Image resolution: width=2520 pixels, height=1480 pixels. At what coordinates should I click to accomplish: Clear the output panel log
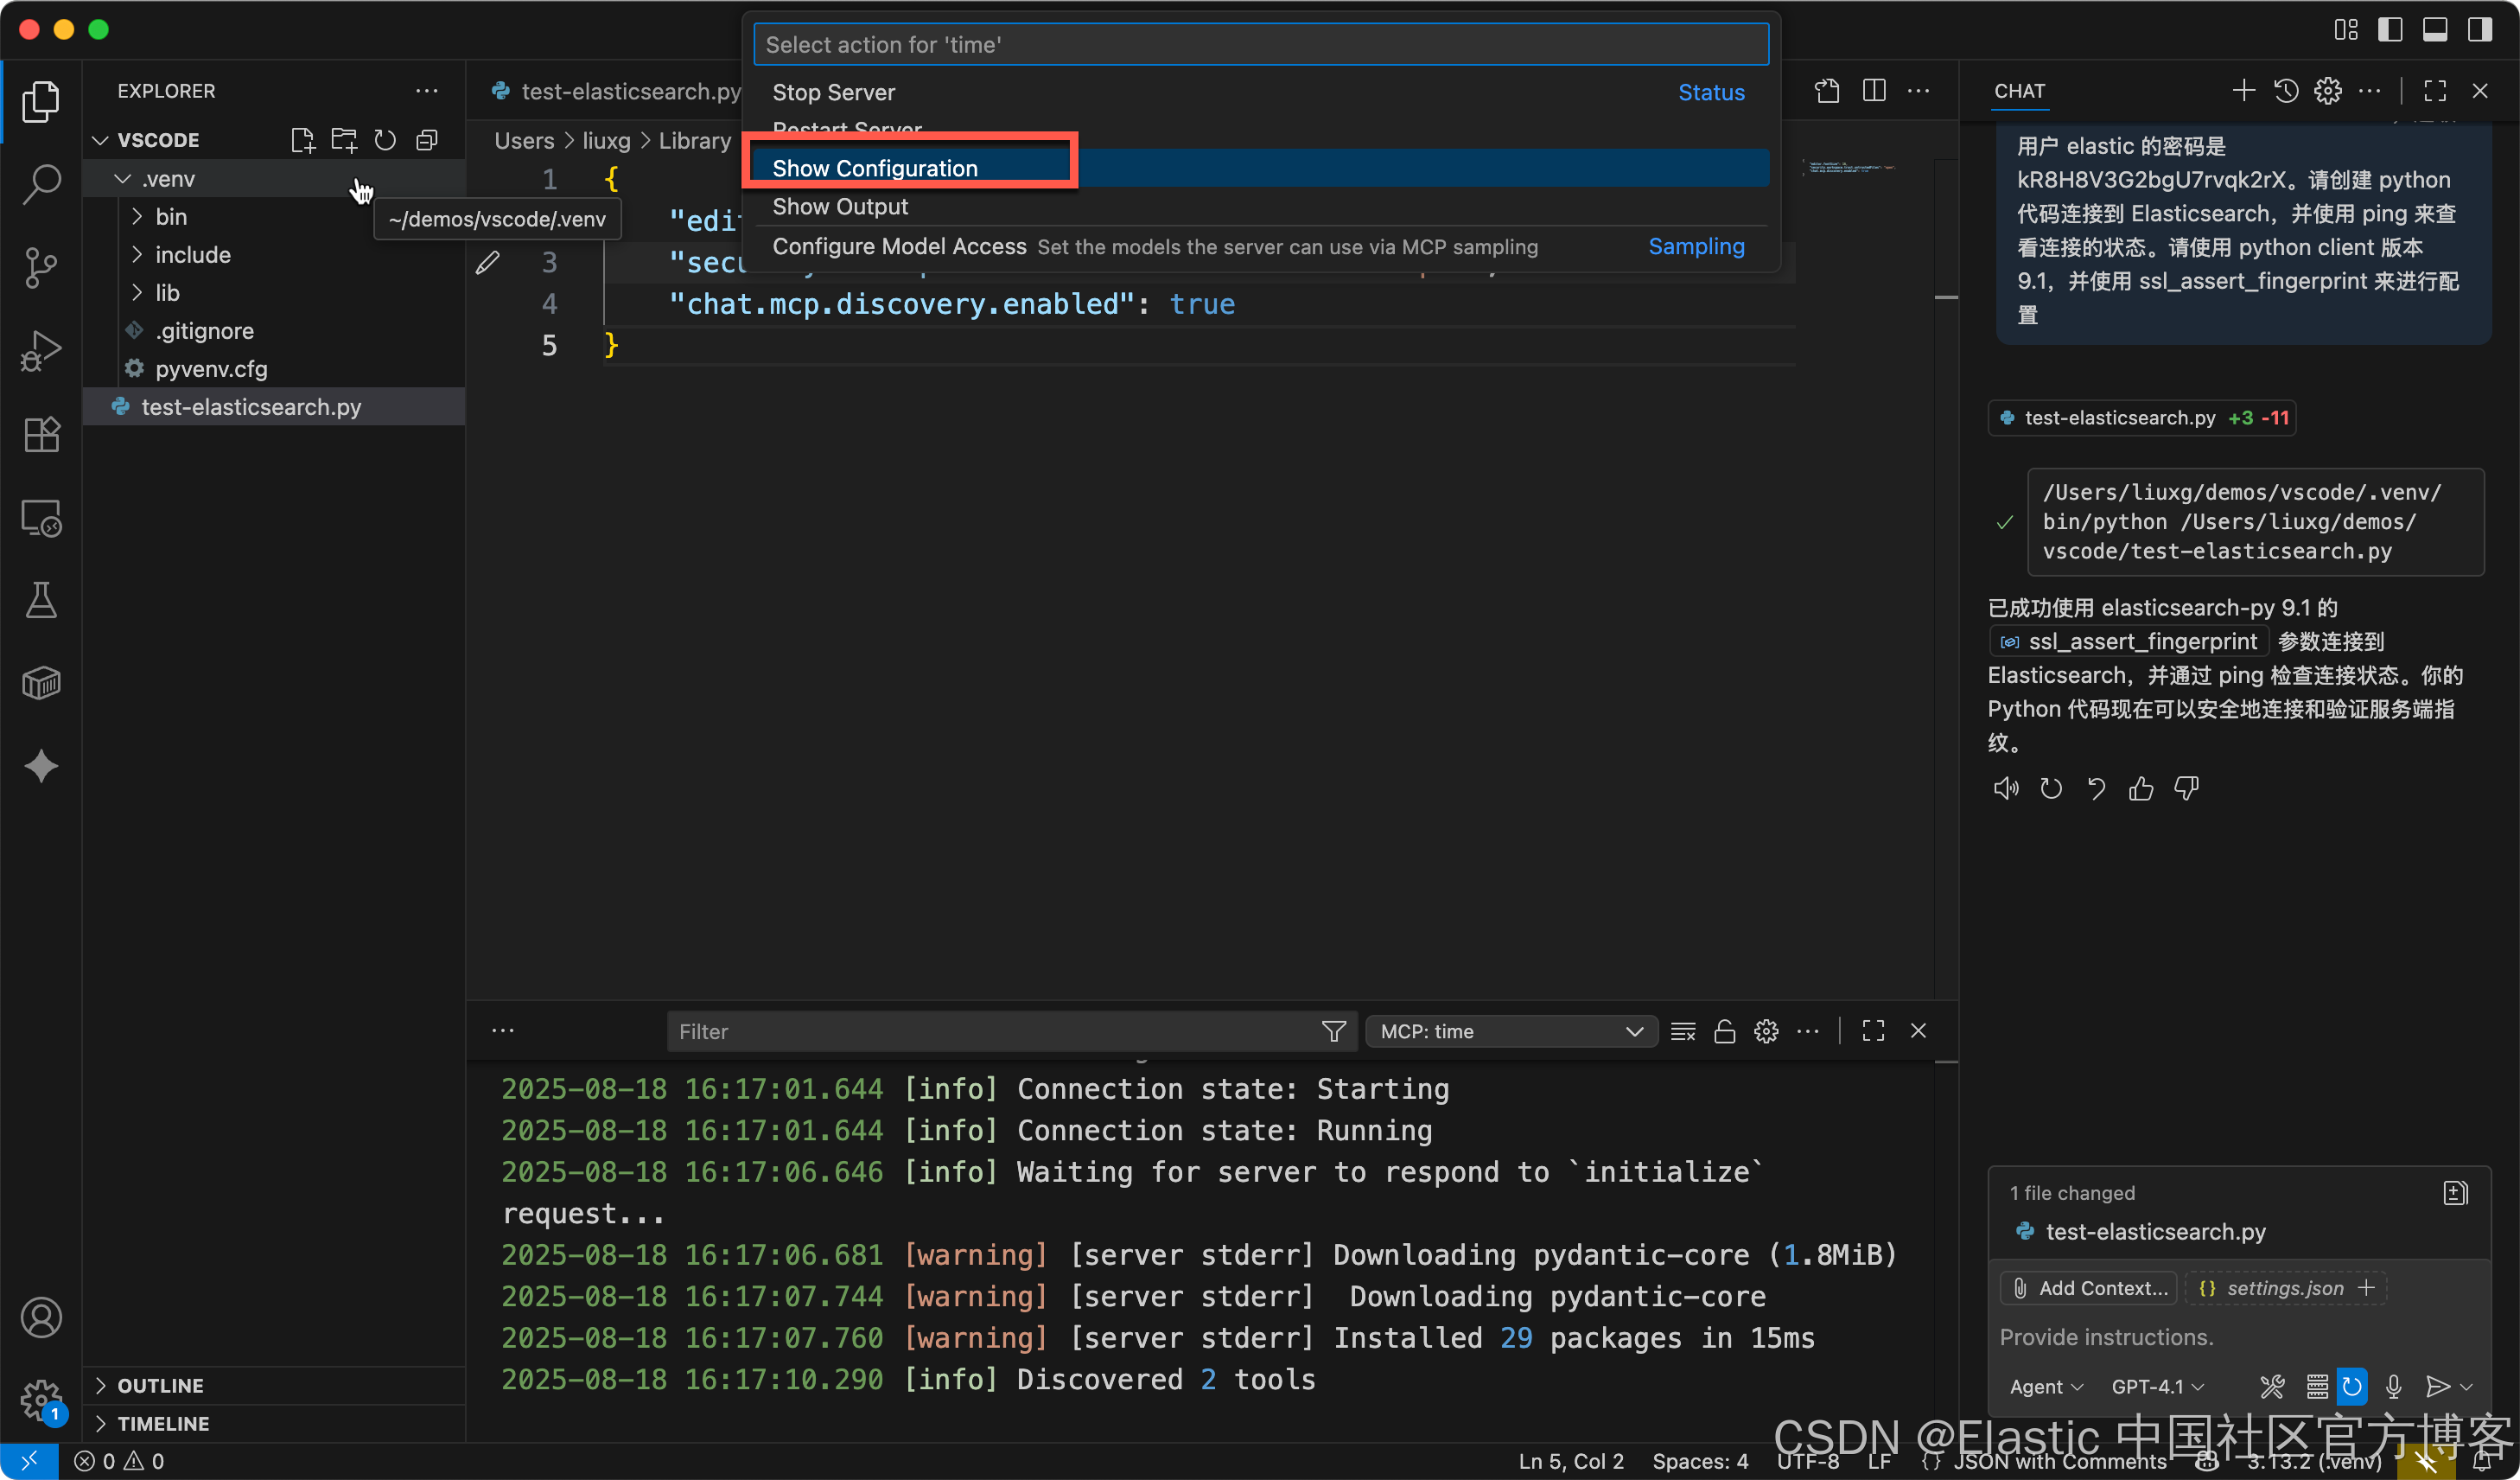click(1683, 1031)
